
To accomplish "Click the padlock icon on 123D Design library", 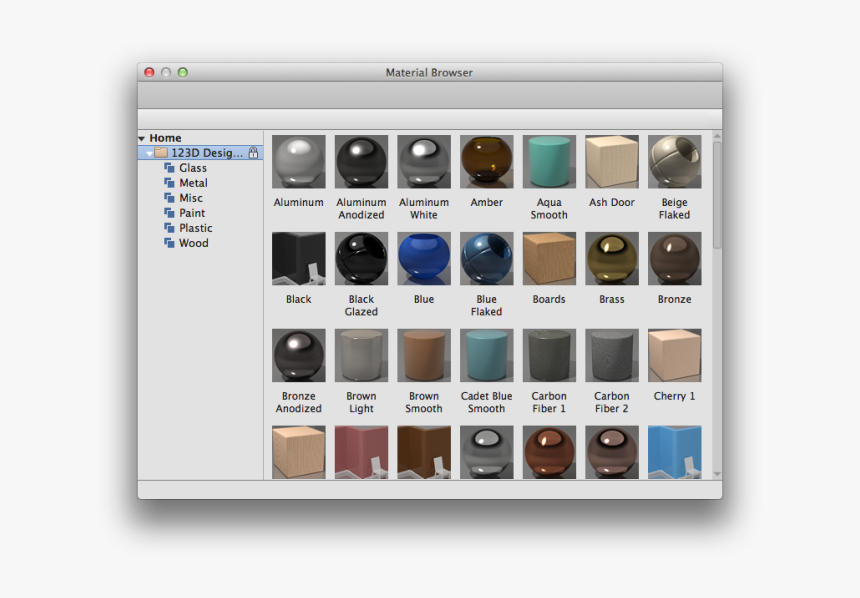I will [255, 152].
